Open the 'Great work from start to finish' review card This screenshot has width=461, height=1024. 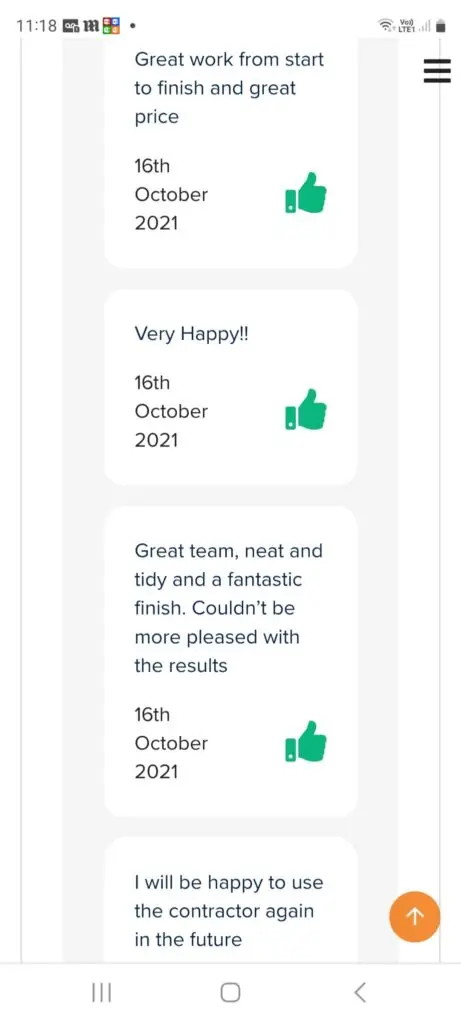coord(230,153)
